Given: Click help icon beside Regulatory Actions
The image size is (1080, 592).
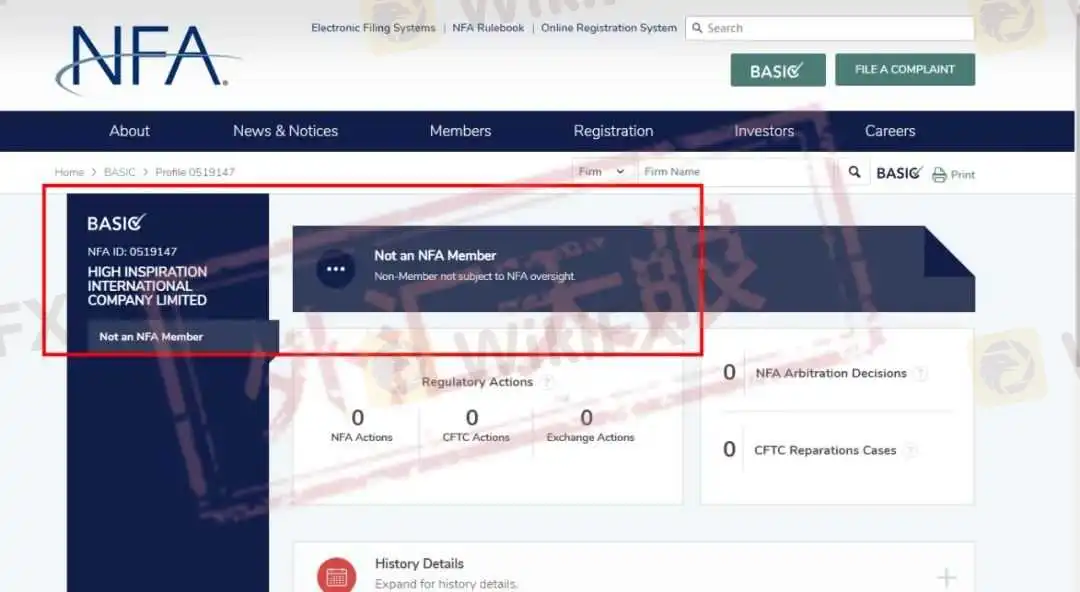Looking at the screenshot, I should 548,382.
